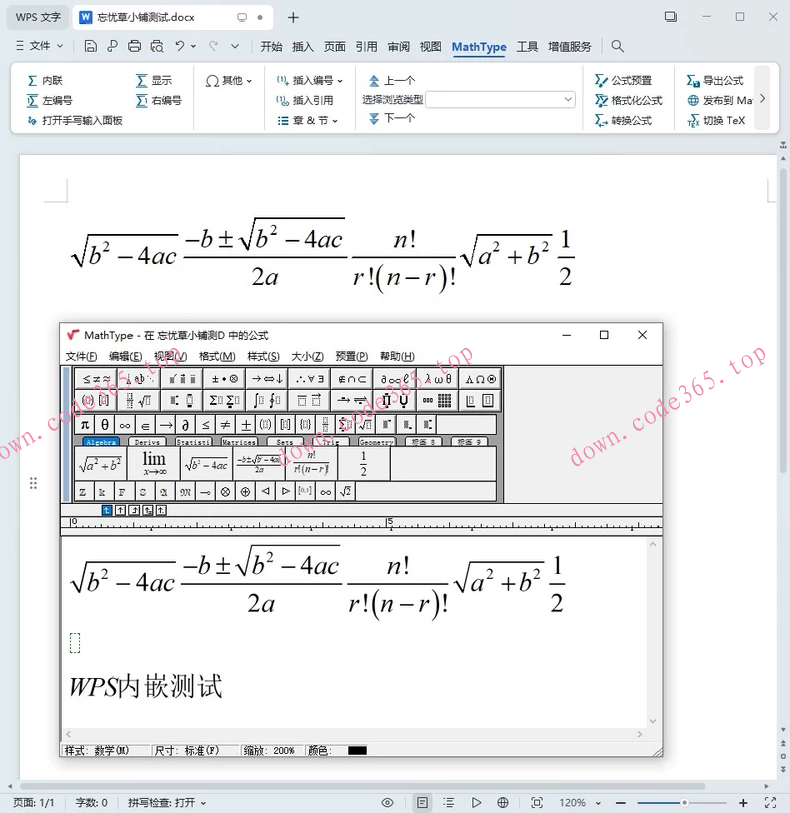The height and width of the screenshot is (813, 790).
Task: Select the Derivs tab in MathType
Action: click(147, 442)
